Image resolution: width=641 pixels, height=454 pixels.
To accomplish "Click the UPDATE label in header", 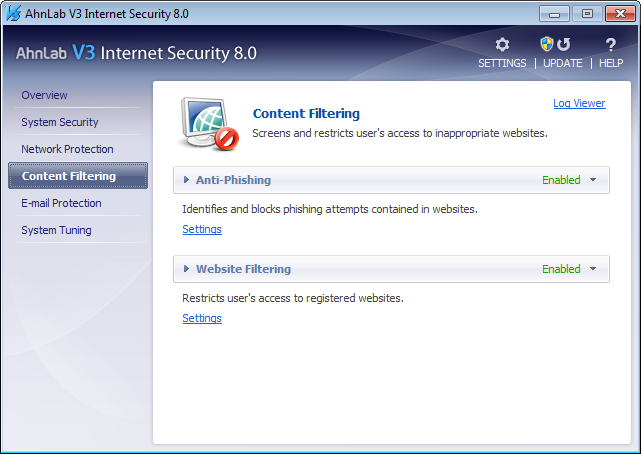I will tap(563, 63).
